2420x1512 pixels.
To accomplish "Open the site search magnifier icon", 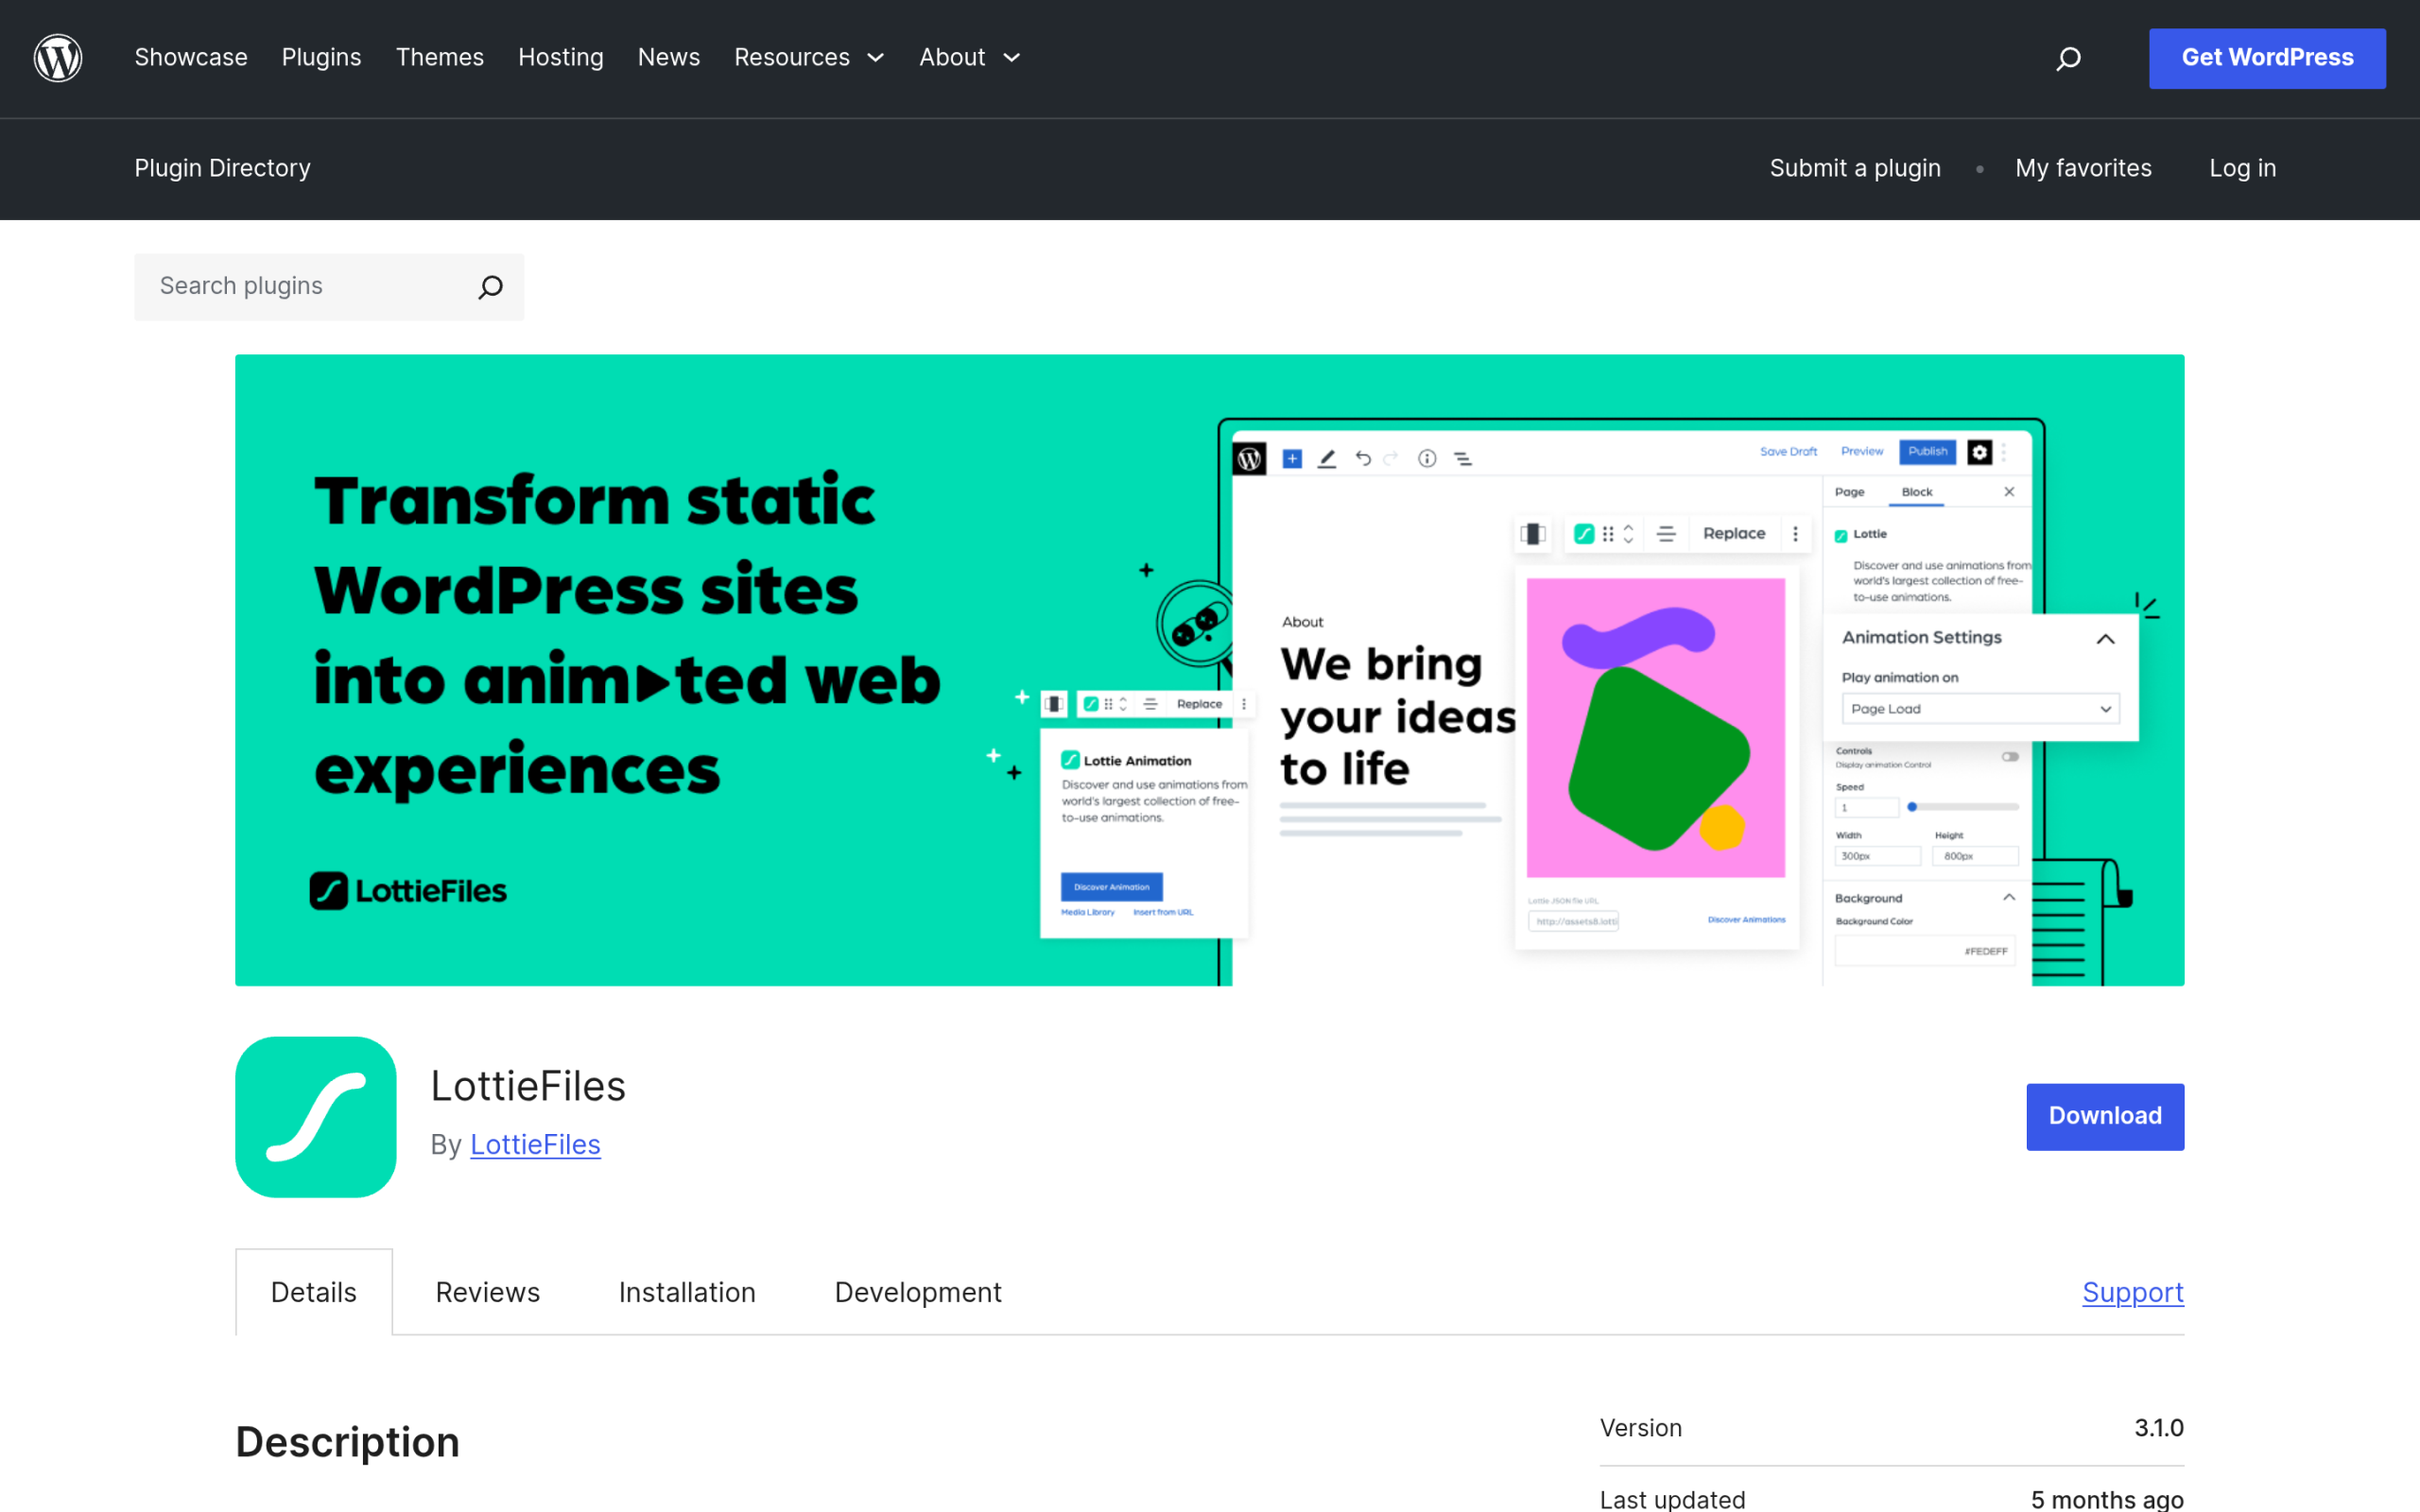I will (2068, 59).
